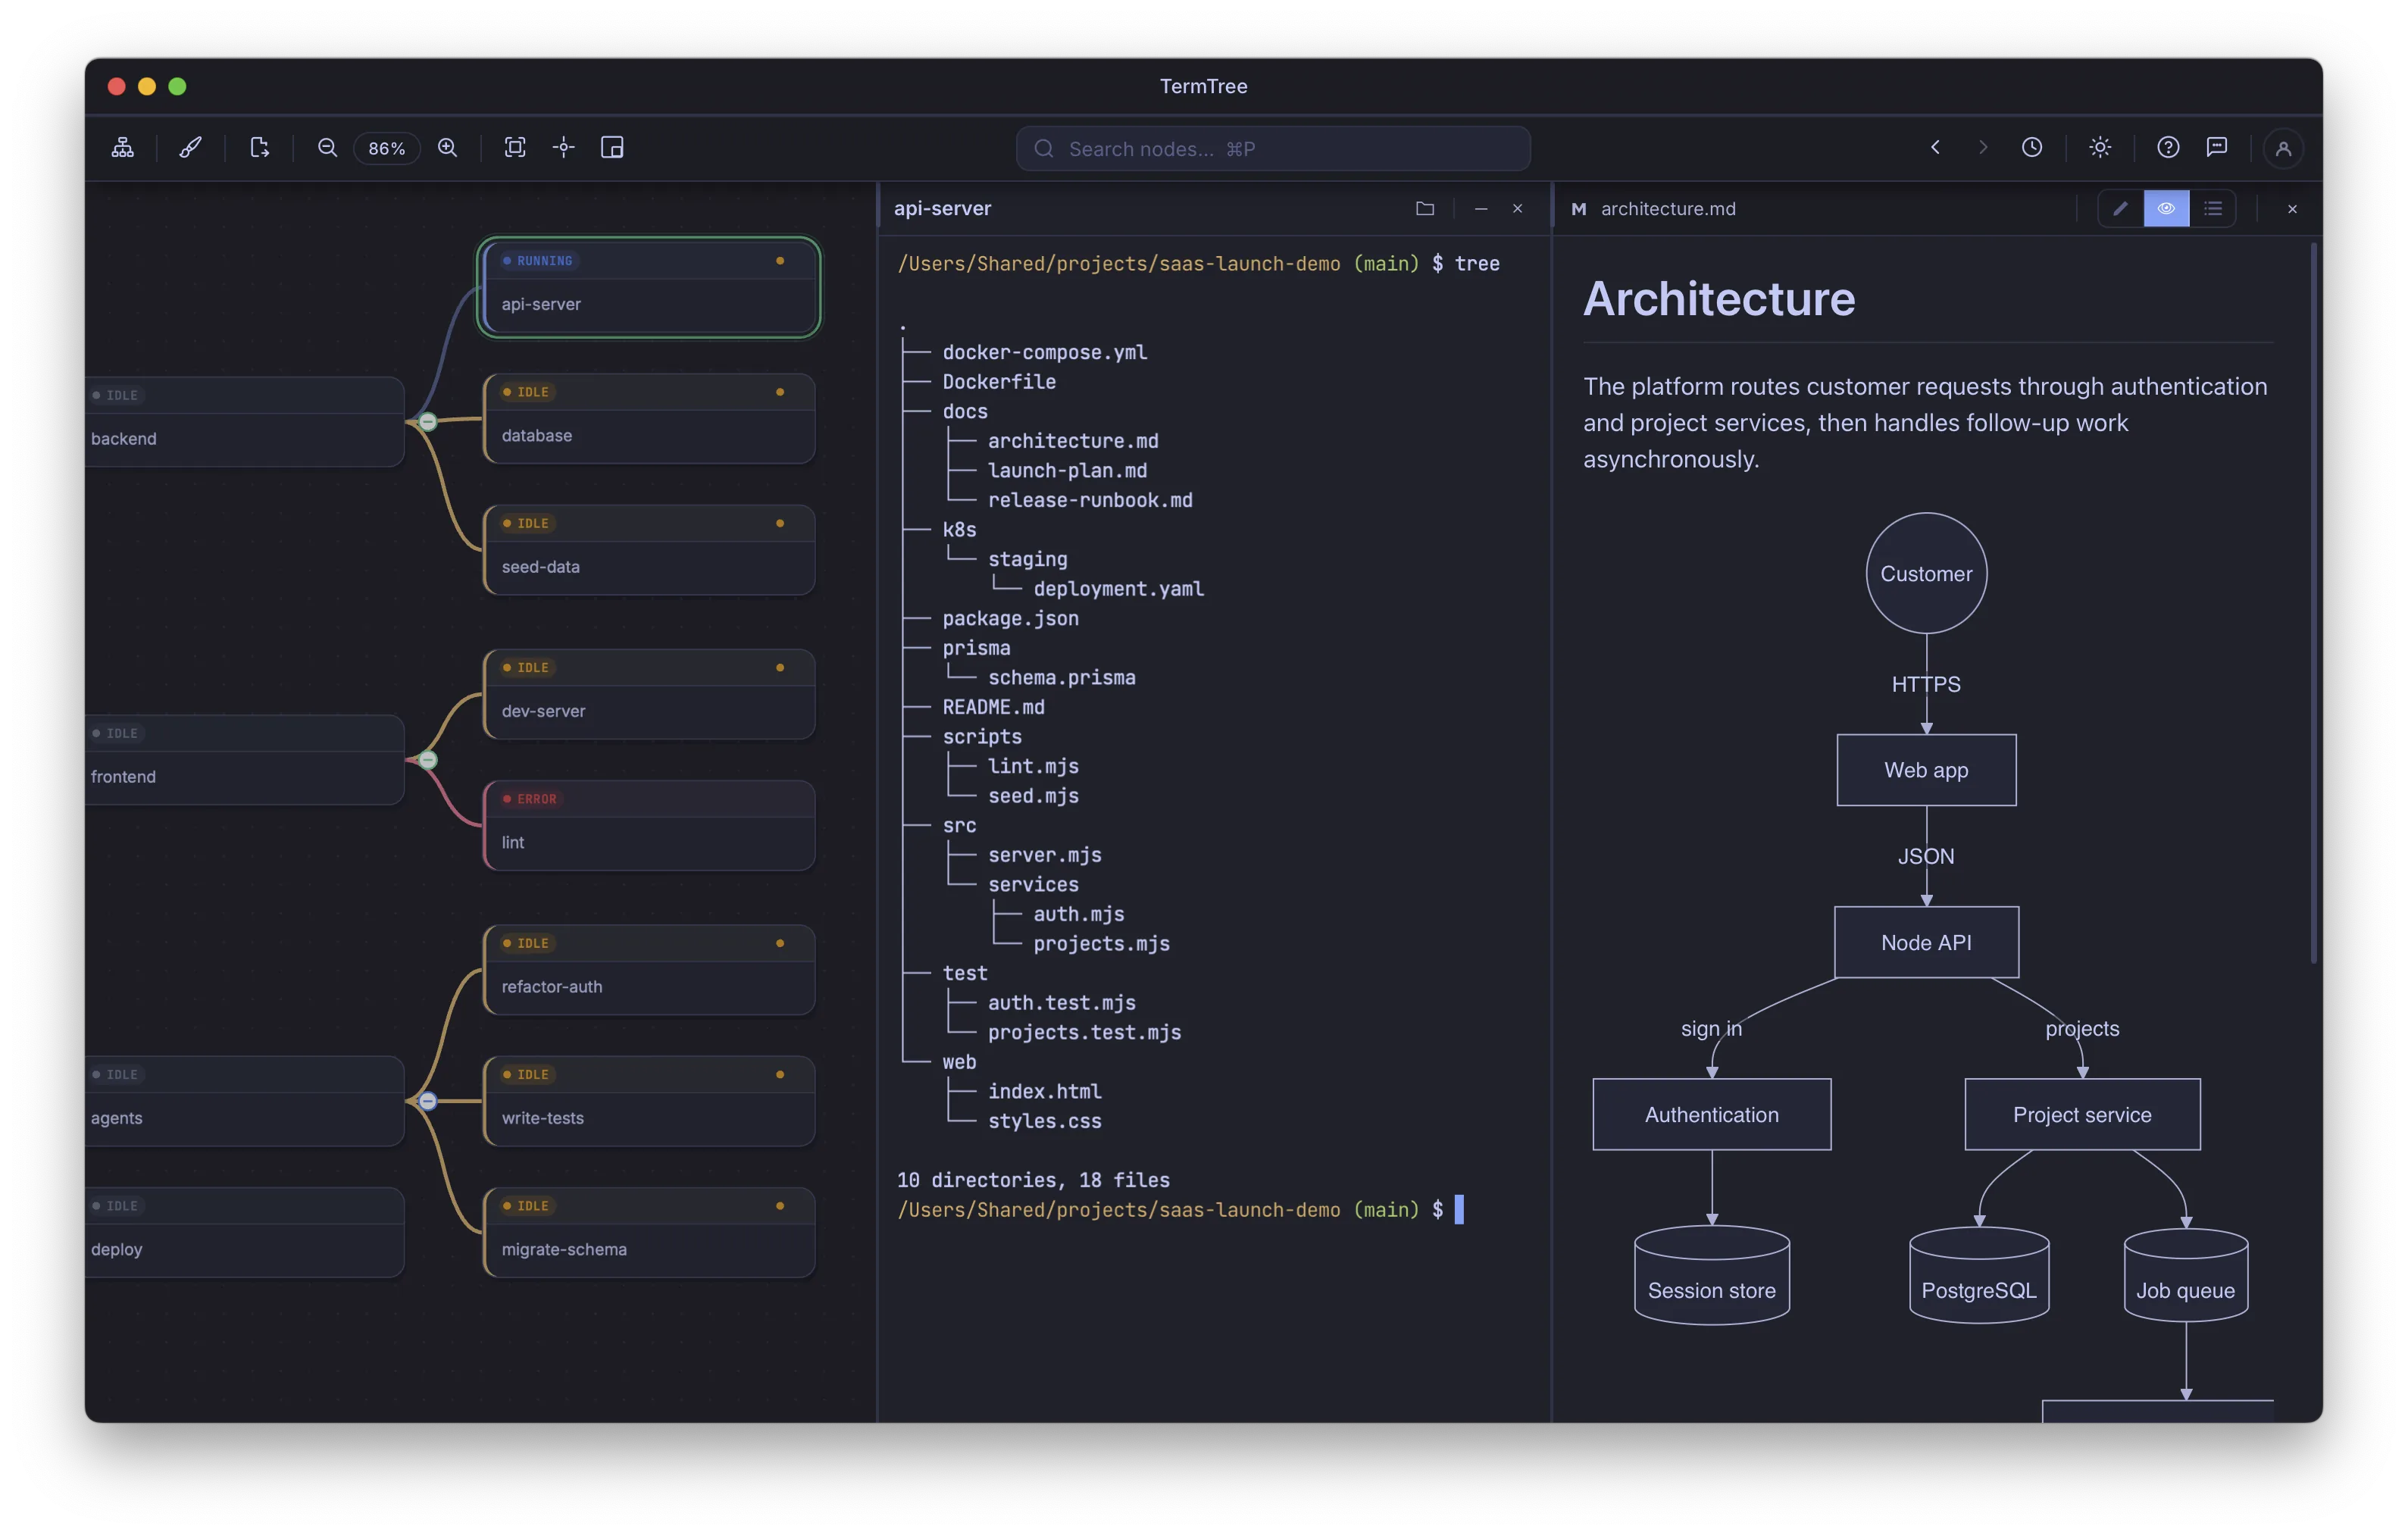Center the canvas with crosshair icon
Image resolution: width=2408 pixels, height=1535 pixels.
(x=564, y=148)
